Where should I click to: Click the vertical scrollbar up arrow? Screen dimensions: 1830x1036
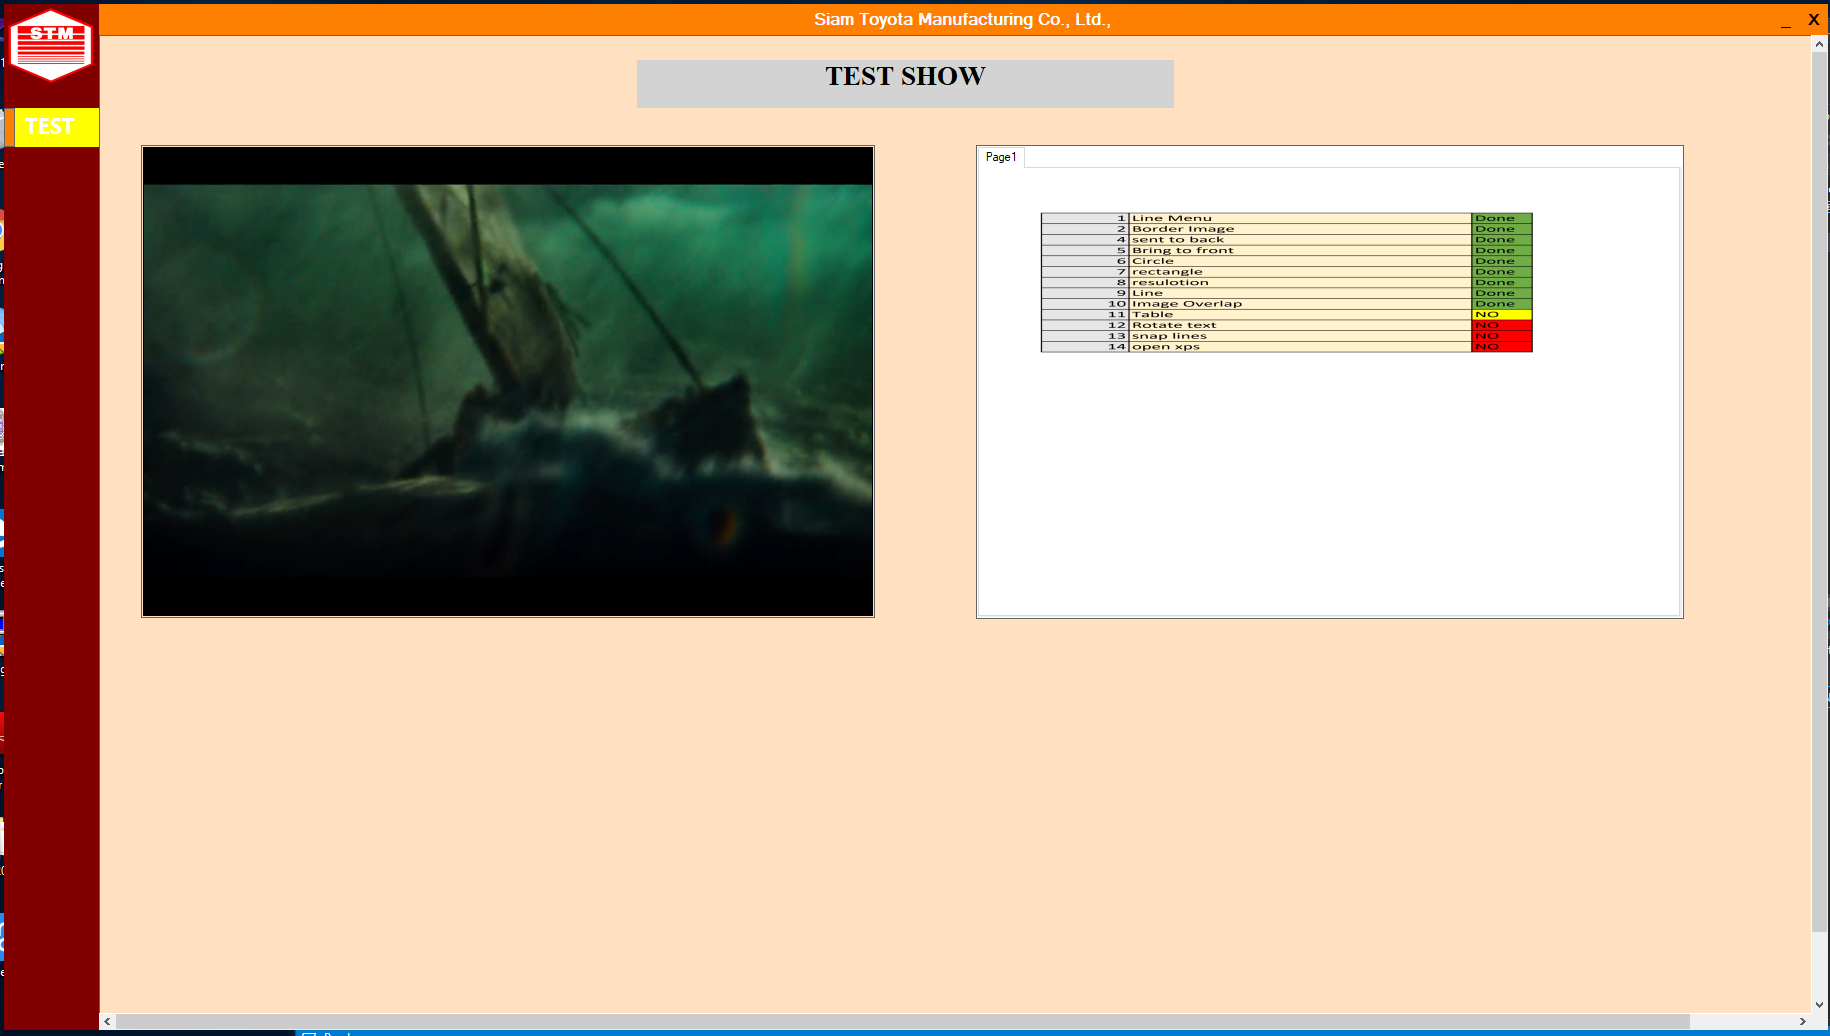(1820, 45)
